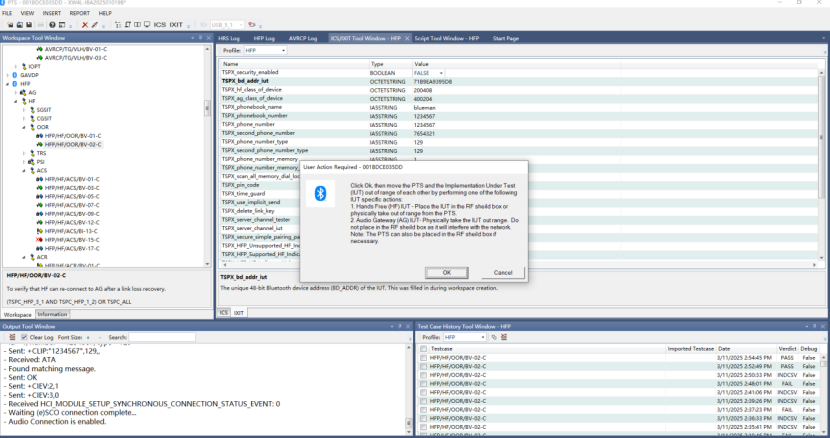Pin the Test Case History Tool Window
This screenshot has width=830, height=438.
[815, 326]
